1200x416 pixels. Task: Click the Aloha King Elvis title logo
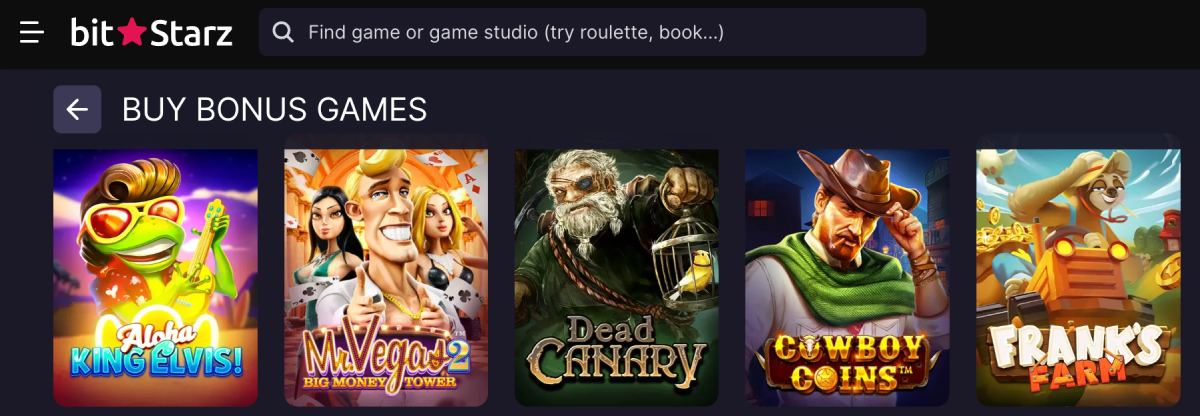click(x=156, y=350)
